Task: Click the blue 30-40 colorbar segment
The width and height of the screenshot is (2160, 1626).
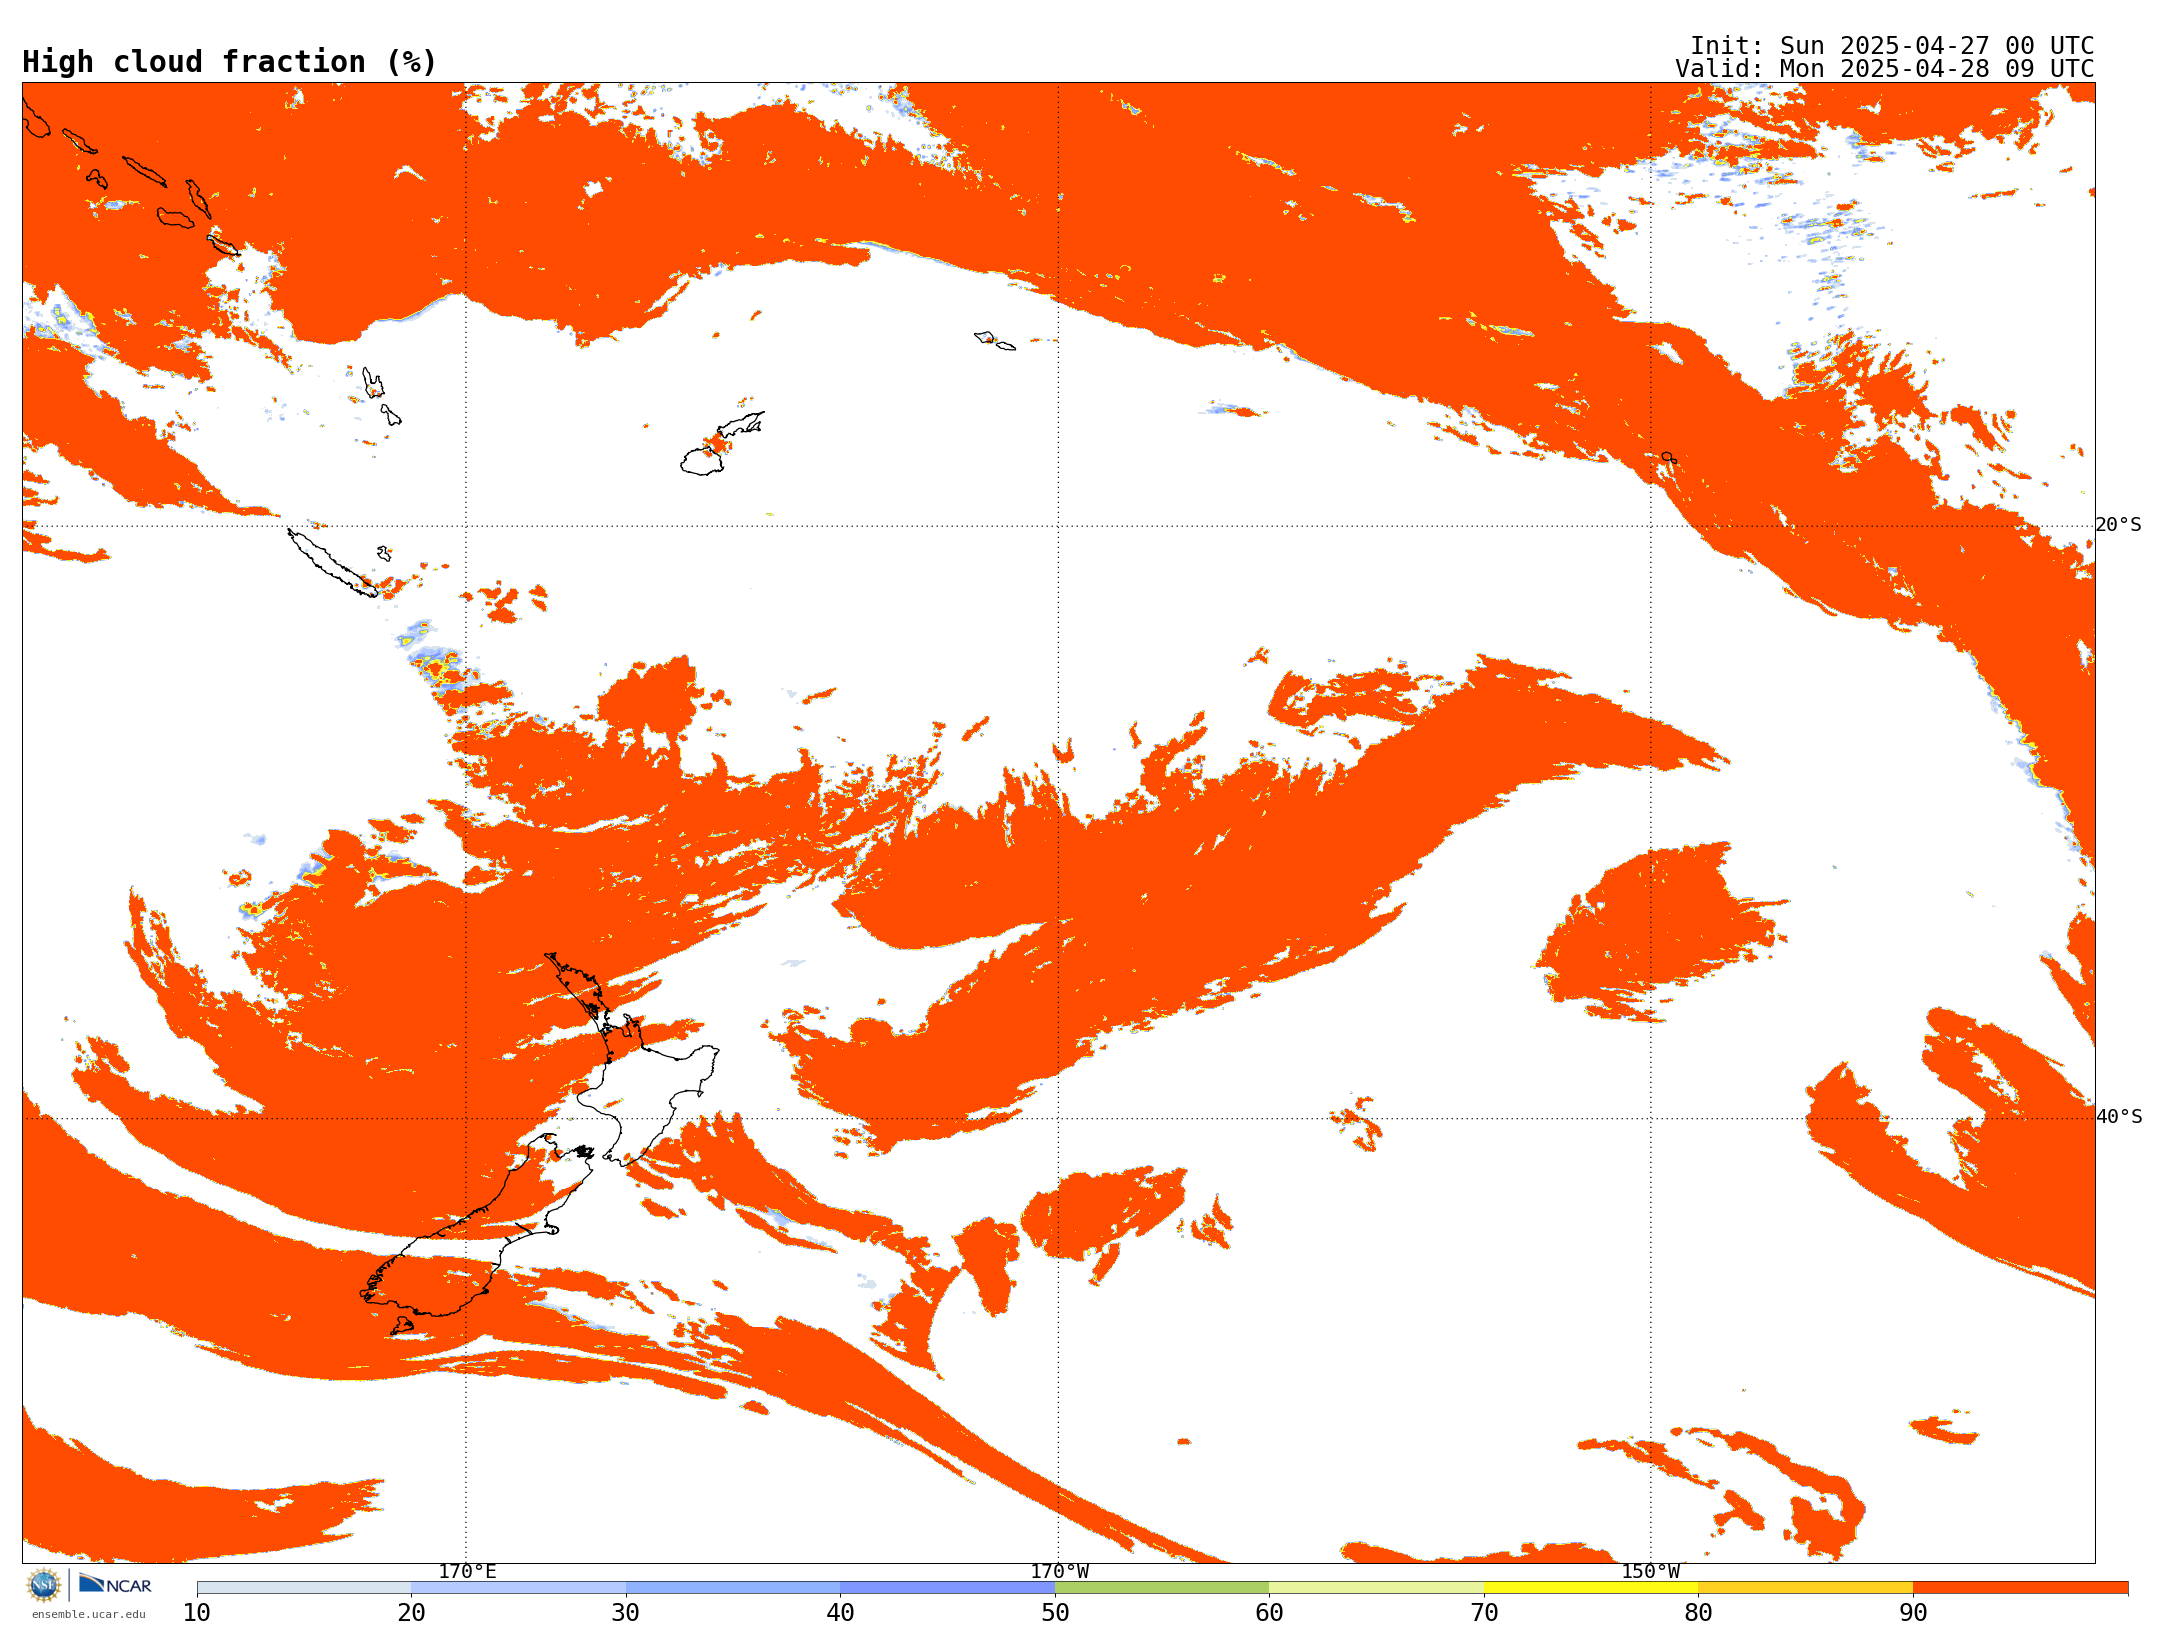Action: (x=733, y=1588)
